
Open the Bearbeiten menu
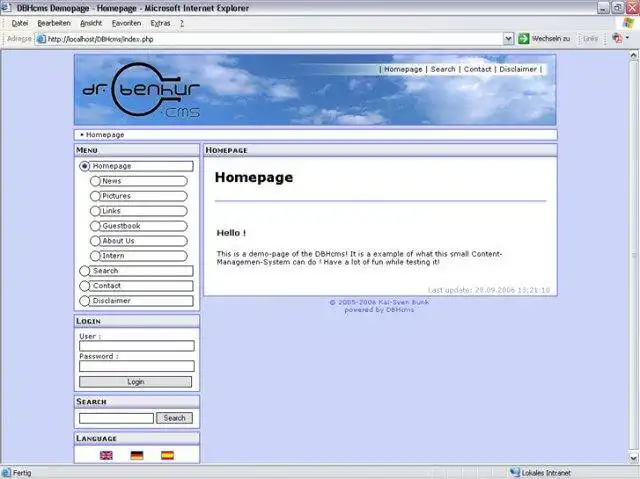[54, 23]
